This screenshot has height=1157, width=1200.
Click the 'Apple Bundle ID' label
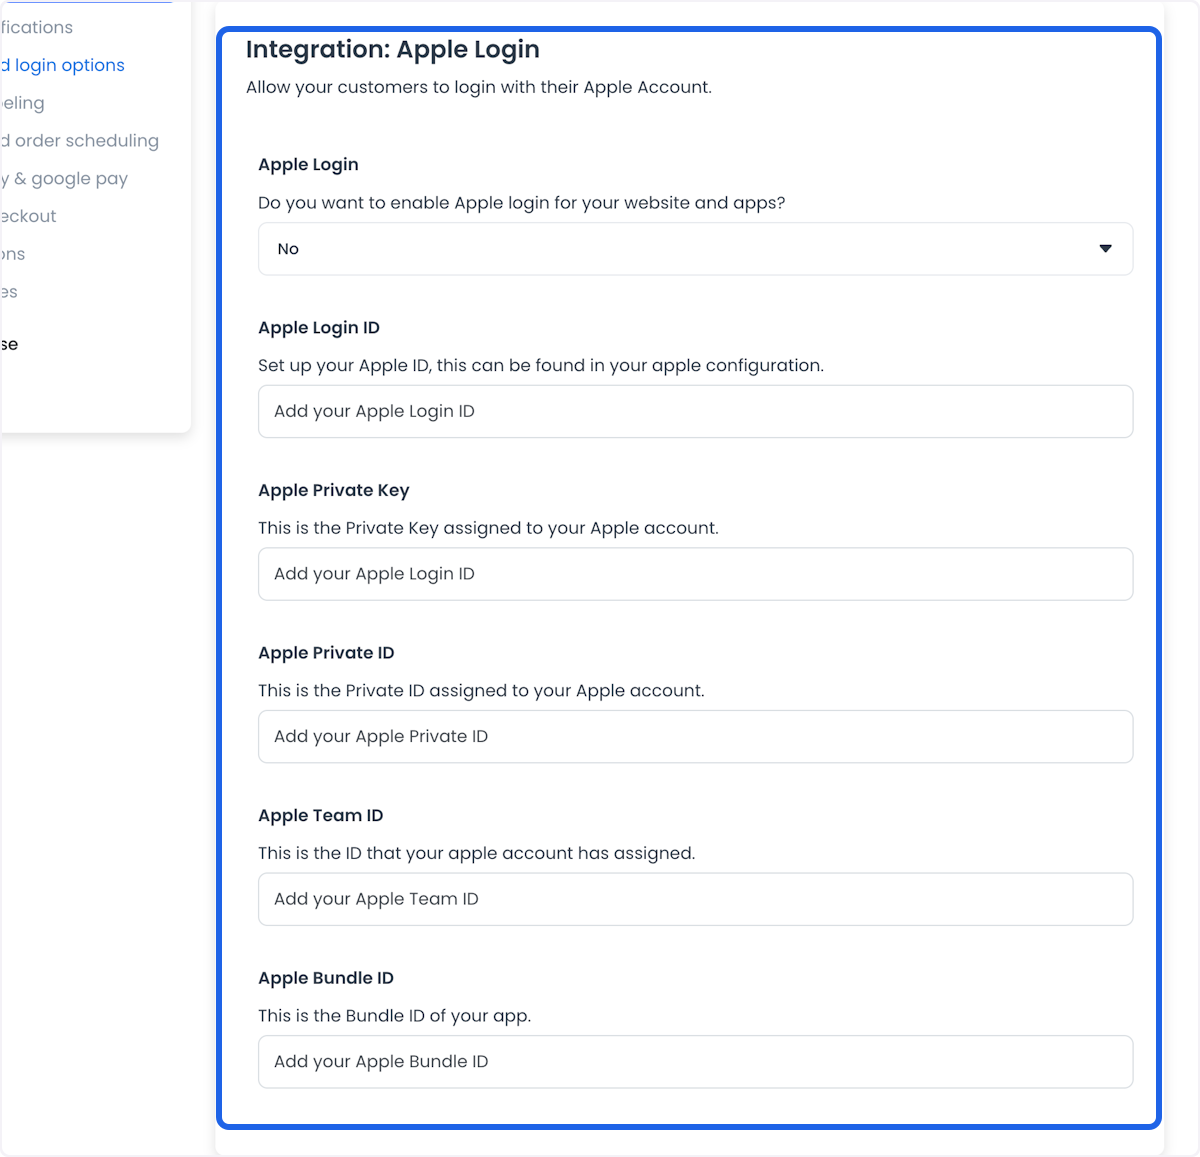(x=326, y=978)
